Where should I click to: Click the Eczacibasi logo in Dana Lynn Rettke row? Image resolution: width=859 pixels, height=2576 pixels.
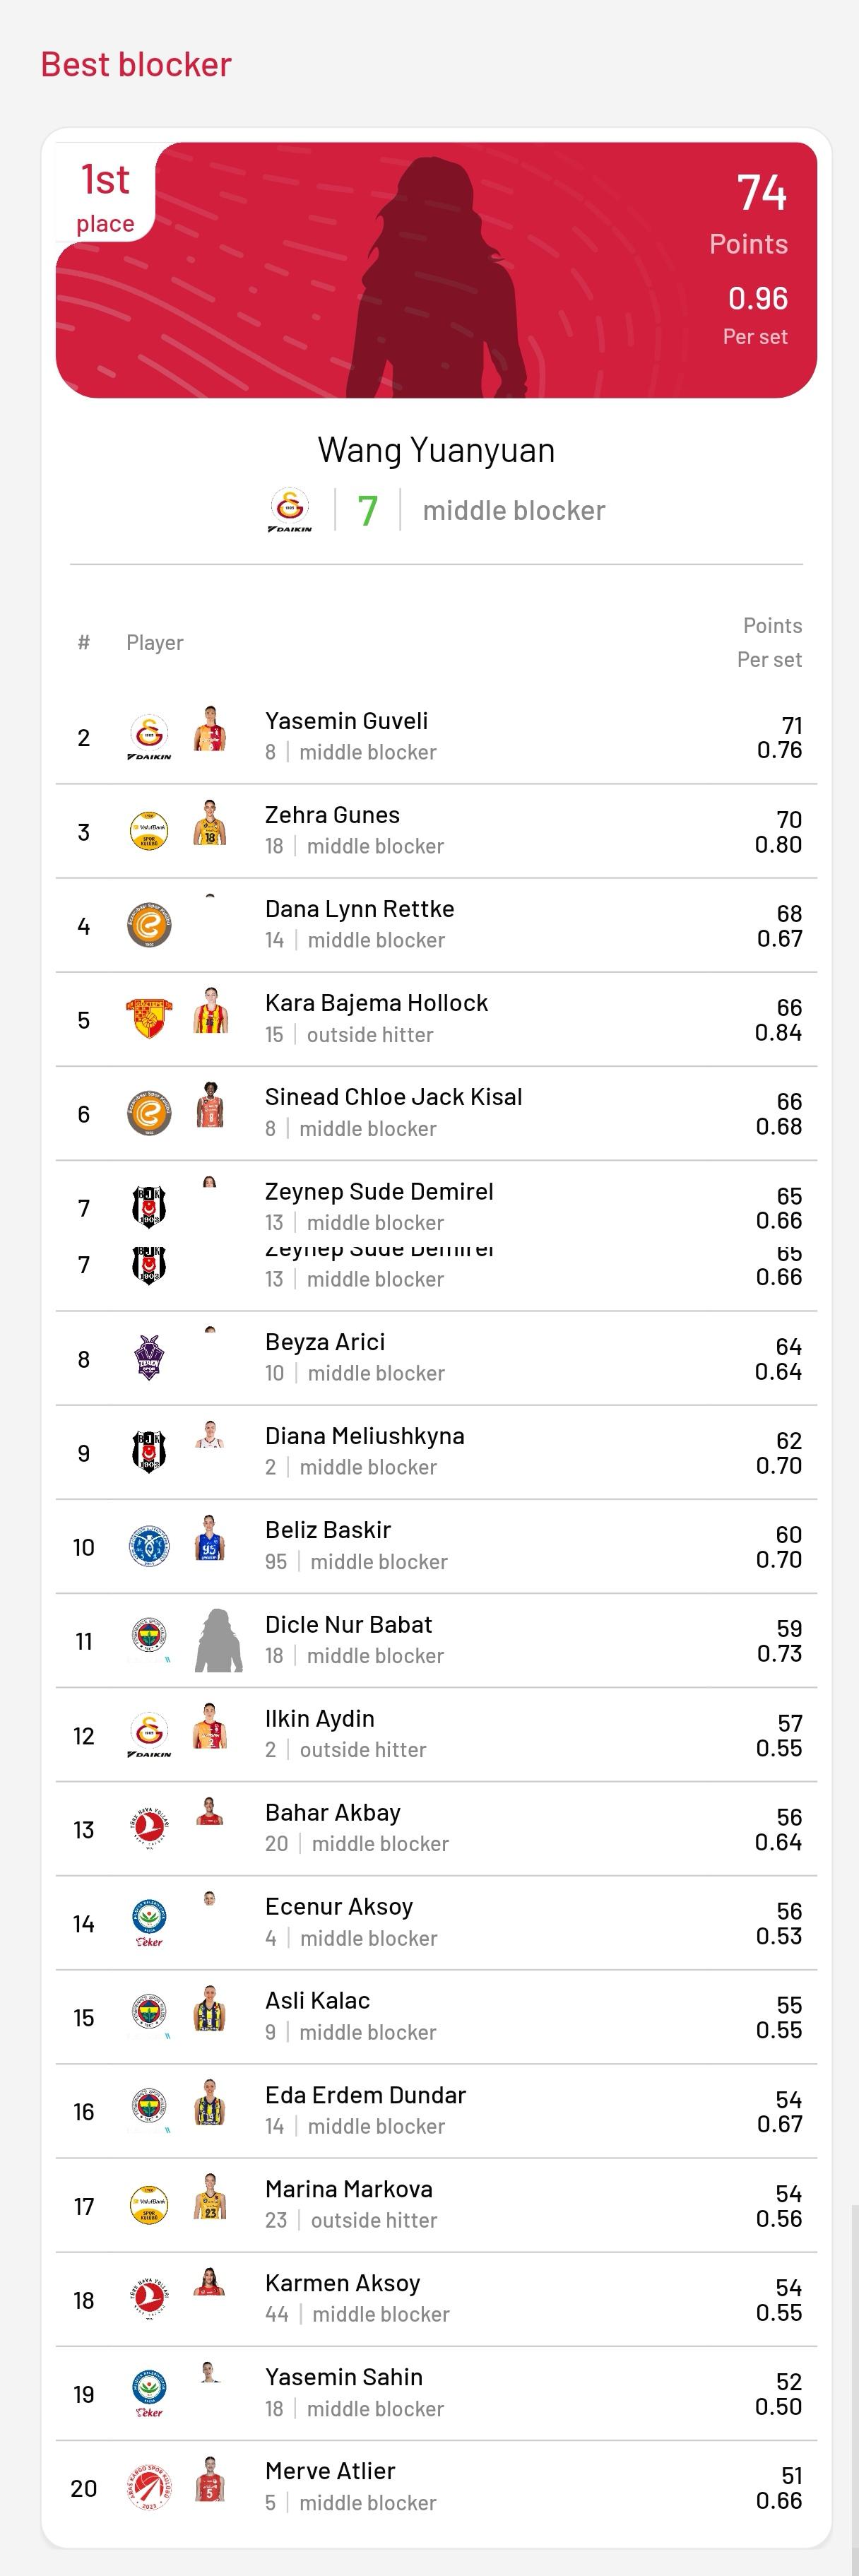tap(149, 925)
